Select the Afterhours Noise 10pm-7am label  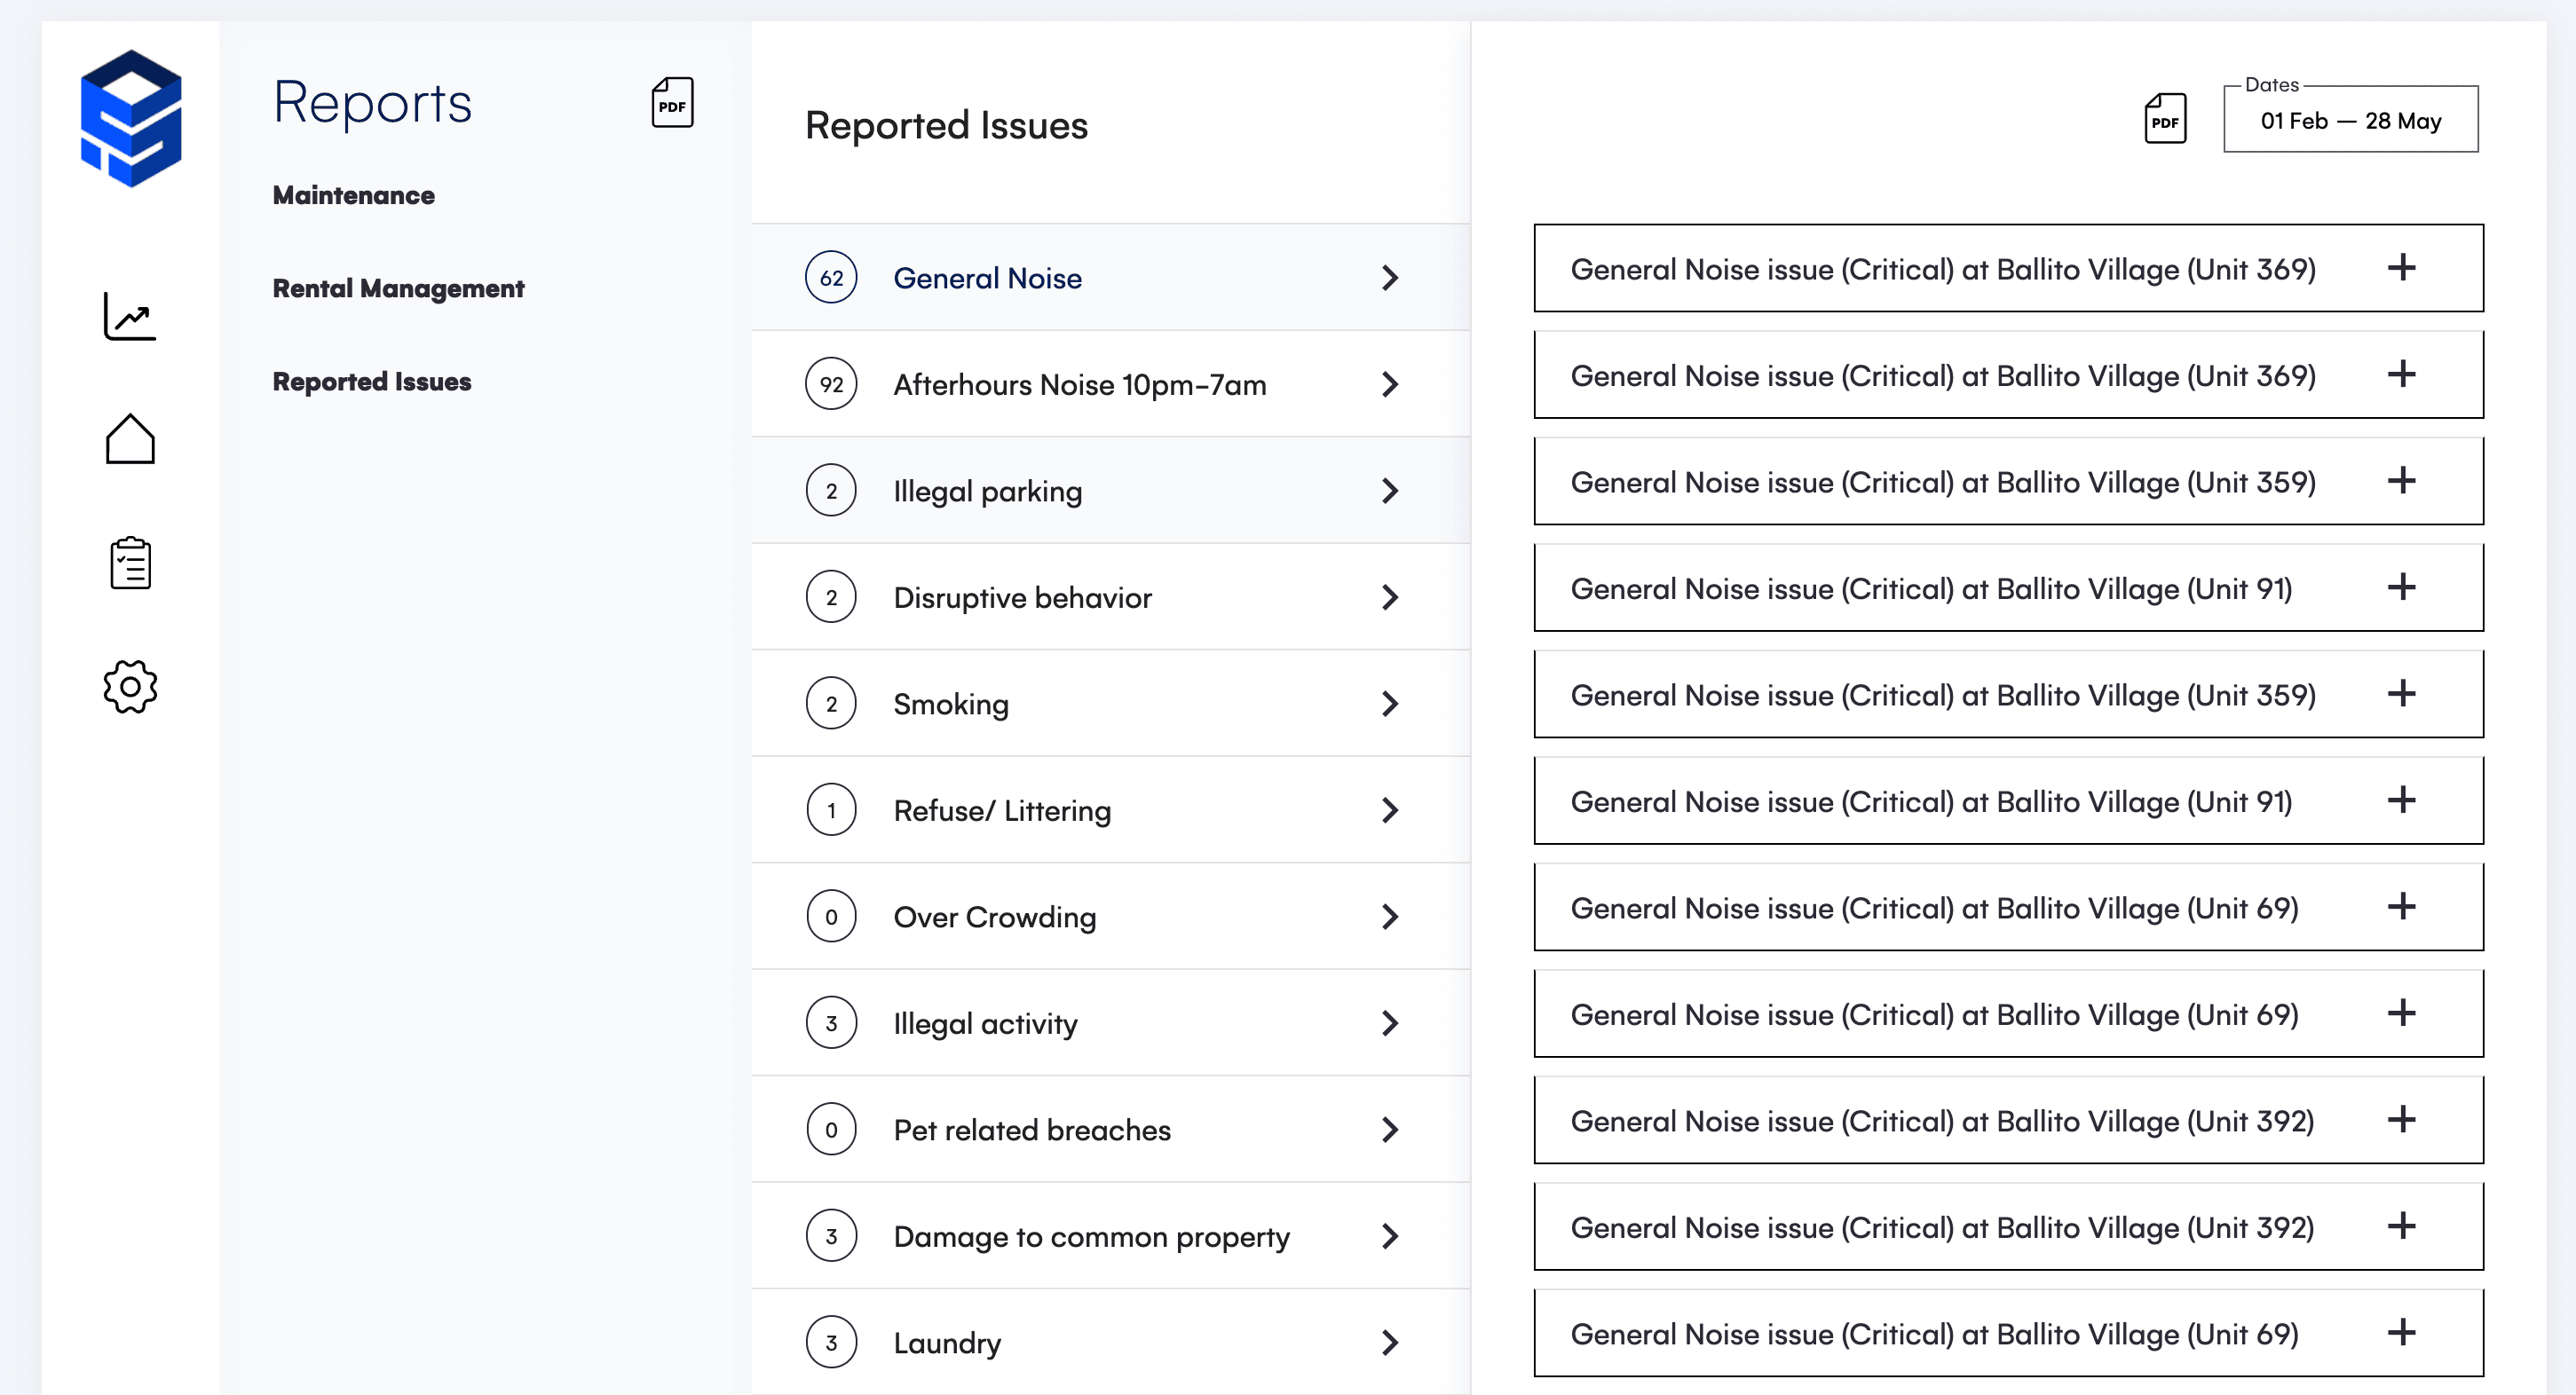coord(1080,384)
